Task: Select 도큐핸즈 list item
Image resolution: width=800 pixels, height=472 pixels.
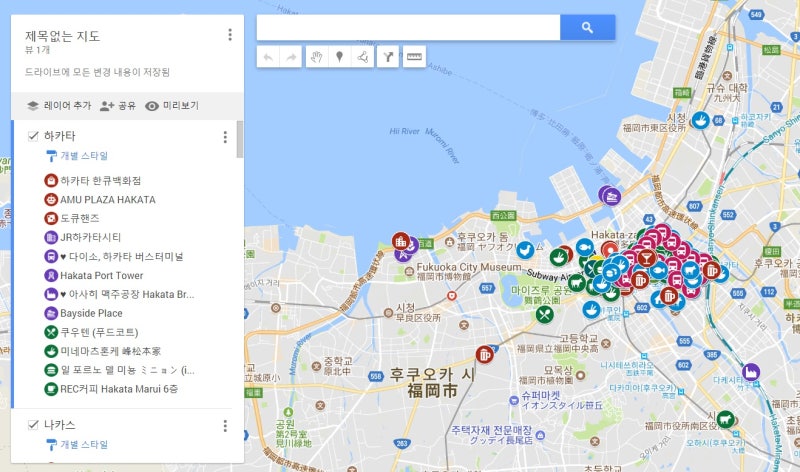Action: click(x=80, y=218)
